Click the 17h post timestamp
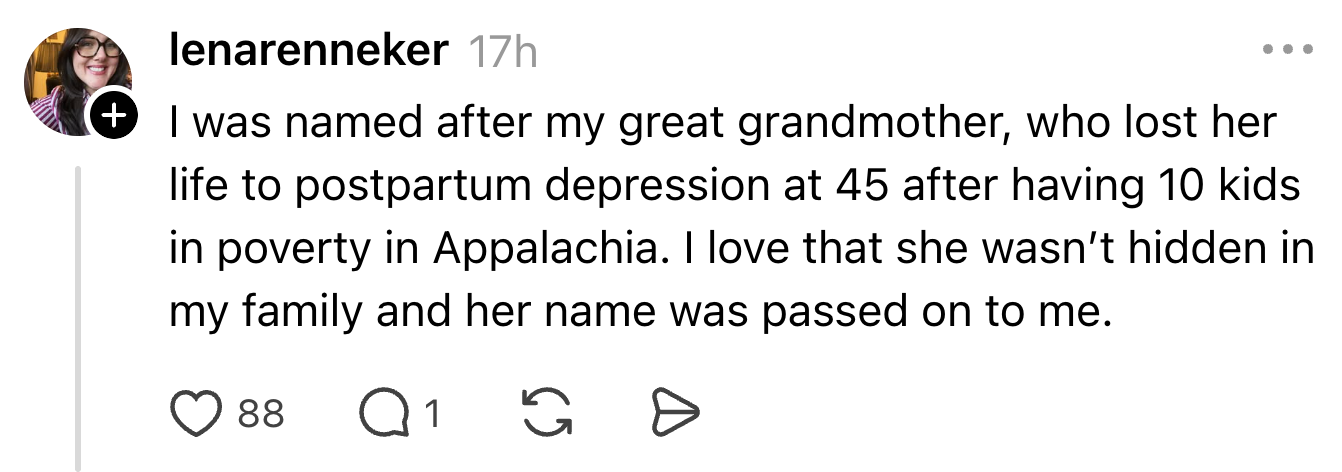The image size is (1342, 472). [x=503, y=51]
